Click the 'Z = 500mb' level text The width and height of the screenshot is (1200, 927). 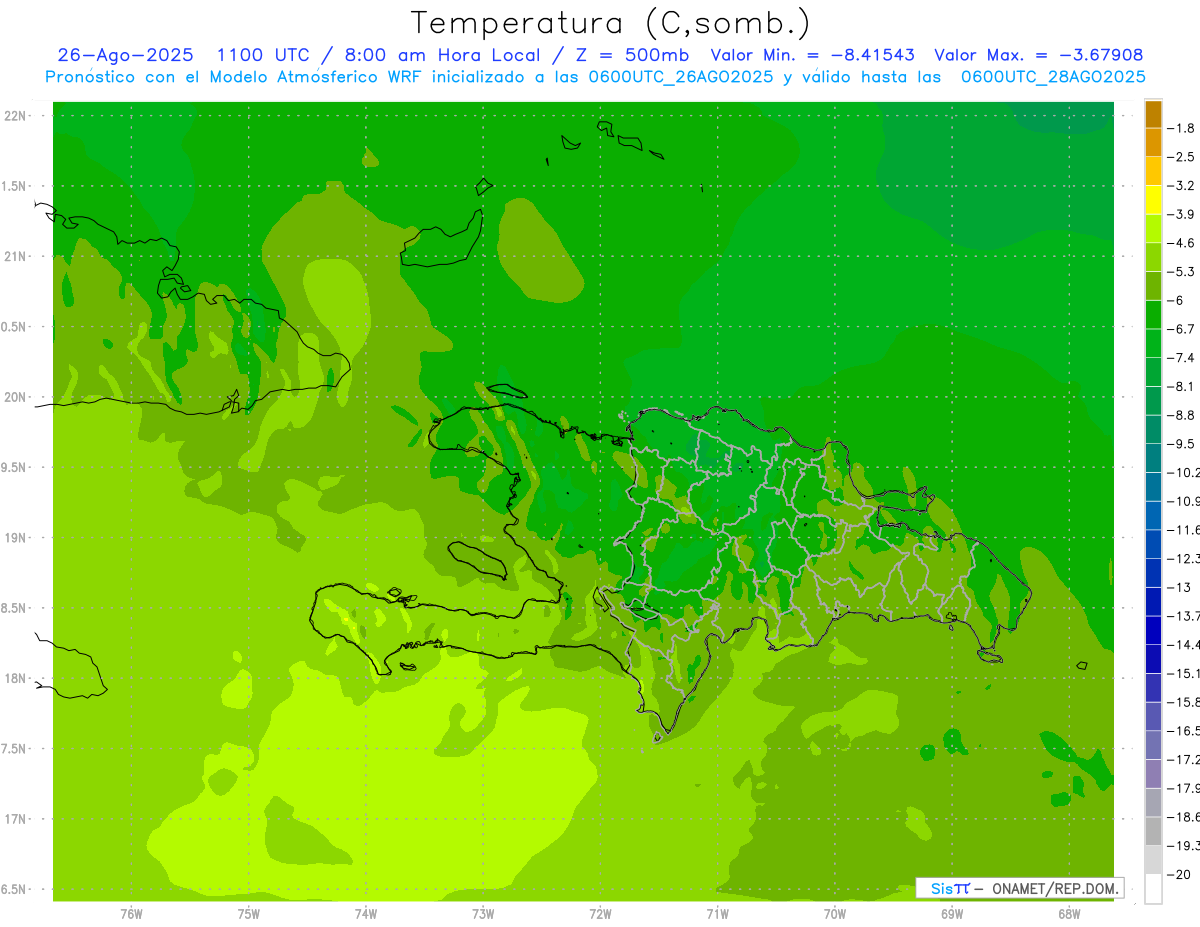[628, 55]
